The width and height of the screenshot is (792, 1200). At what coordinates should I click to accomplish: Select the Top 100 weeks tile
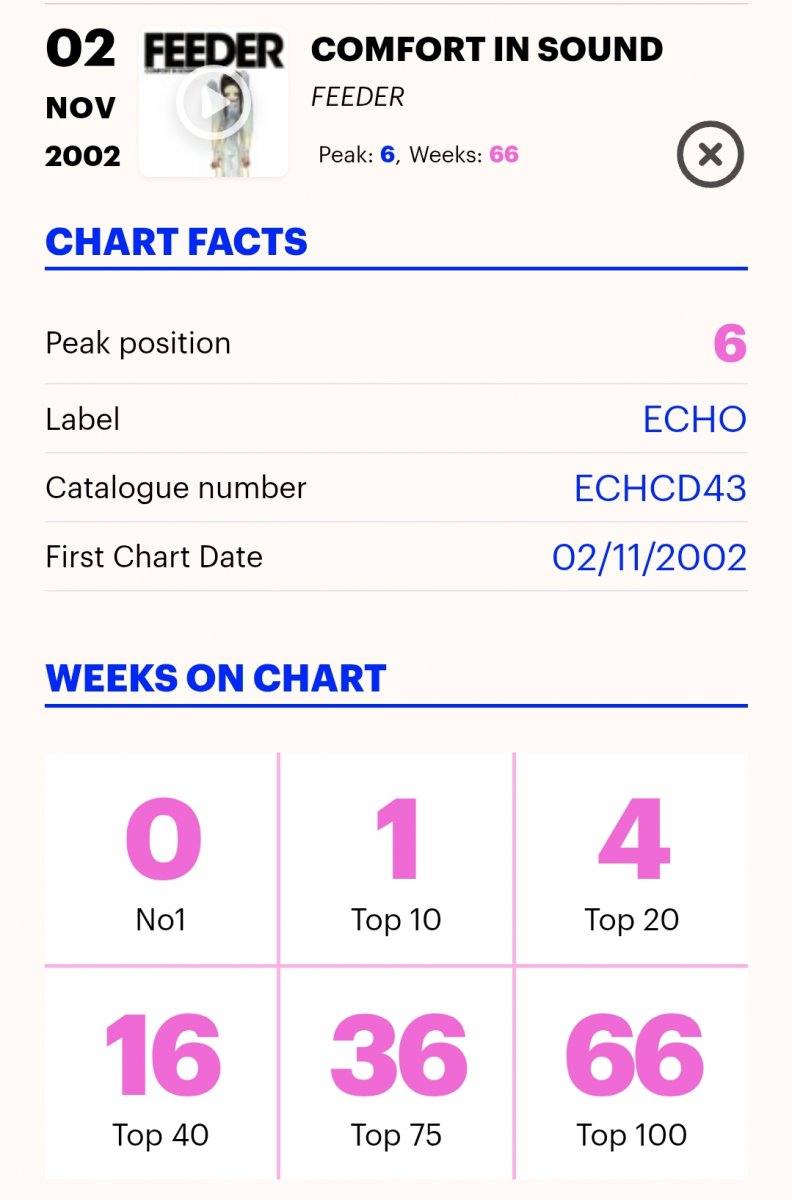[x=632, y=1074]
